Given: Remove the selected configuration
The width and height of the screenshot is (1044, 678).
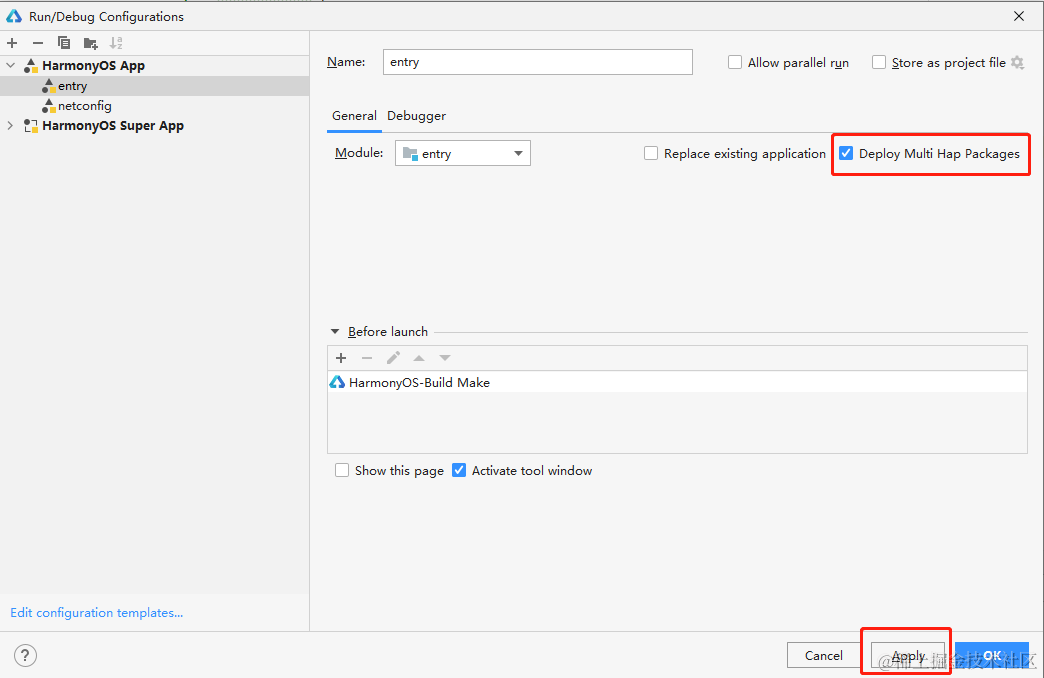Looking at the screenshot, I should point(38,43).
